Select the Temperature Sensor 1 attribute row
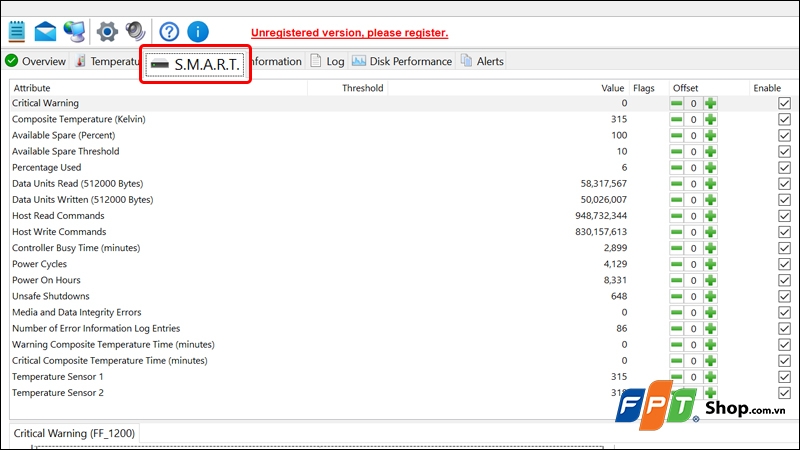Screen dimensions: 800x450 (403, 377)
